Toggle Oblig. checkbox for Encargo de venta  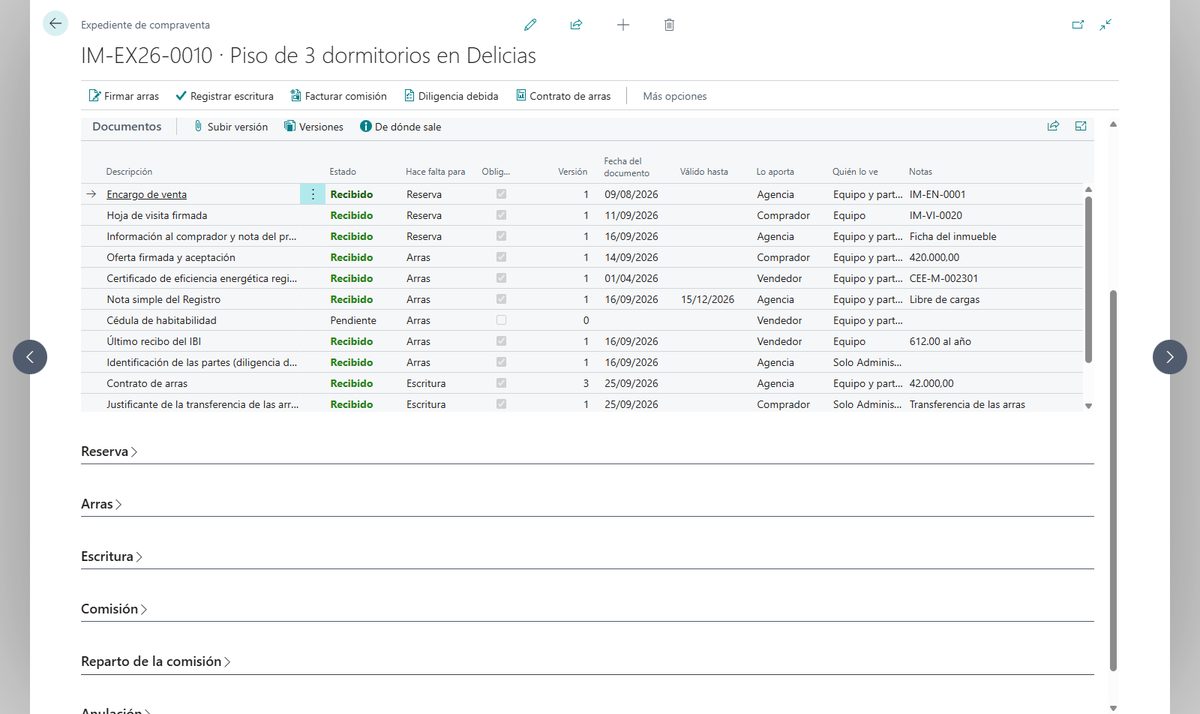pos(501,194)
